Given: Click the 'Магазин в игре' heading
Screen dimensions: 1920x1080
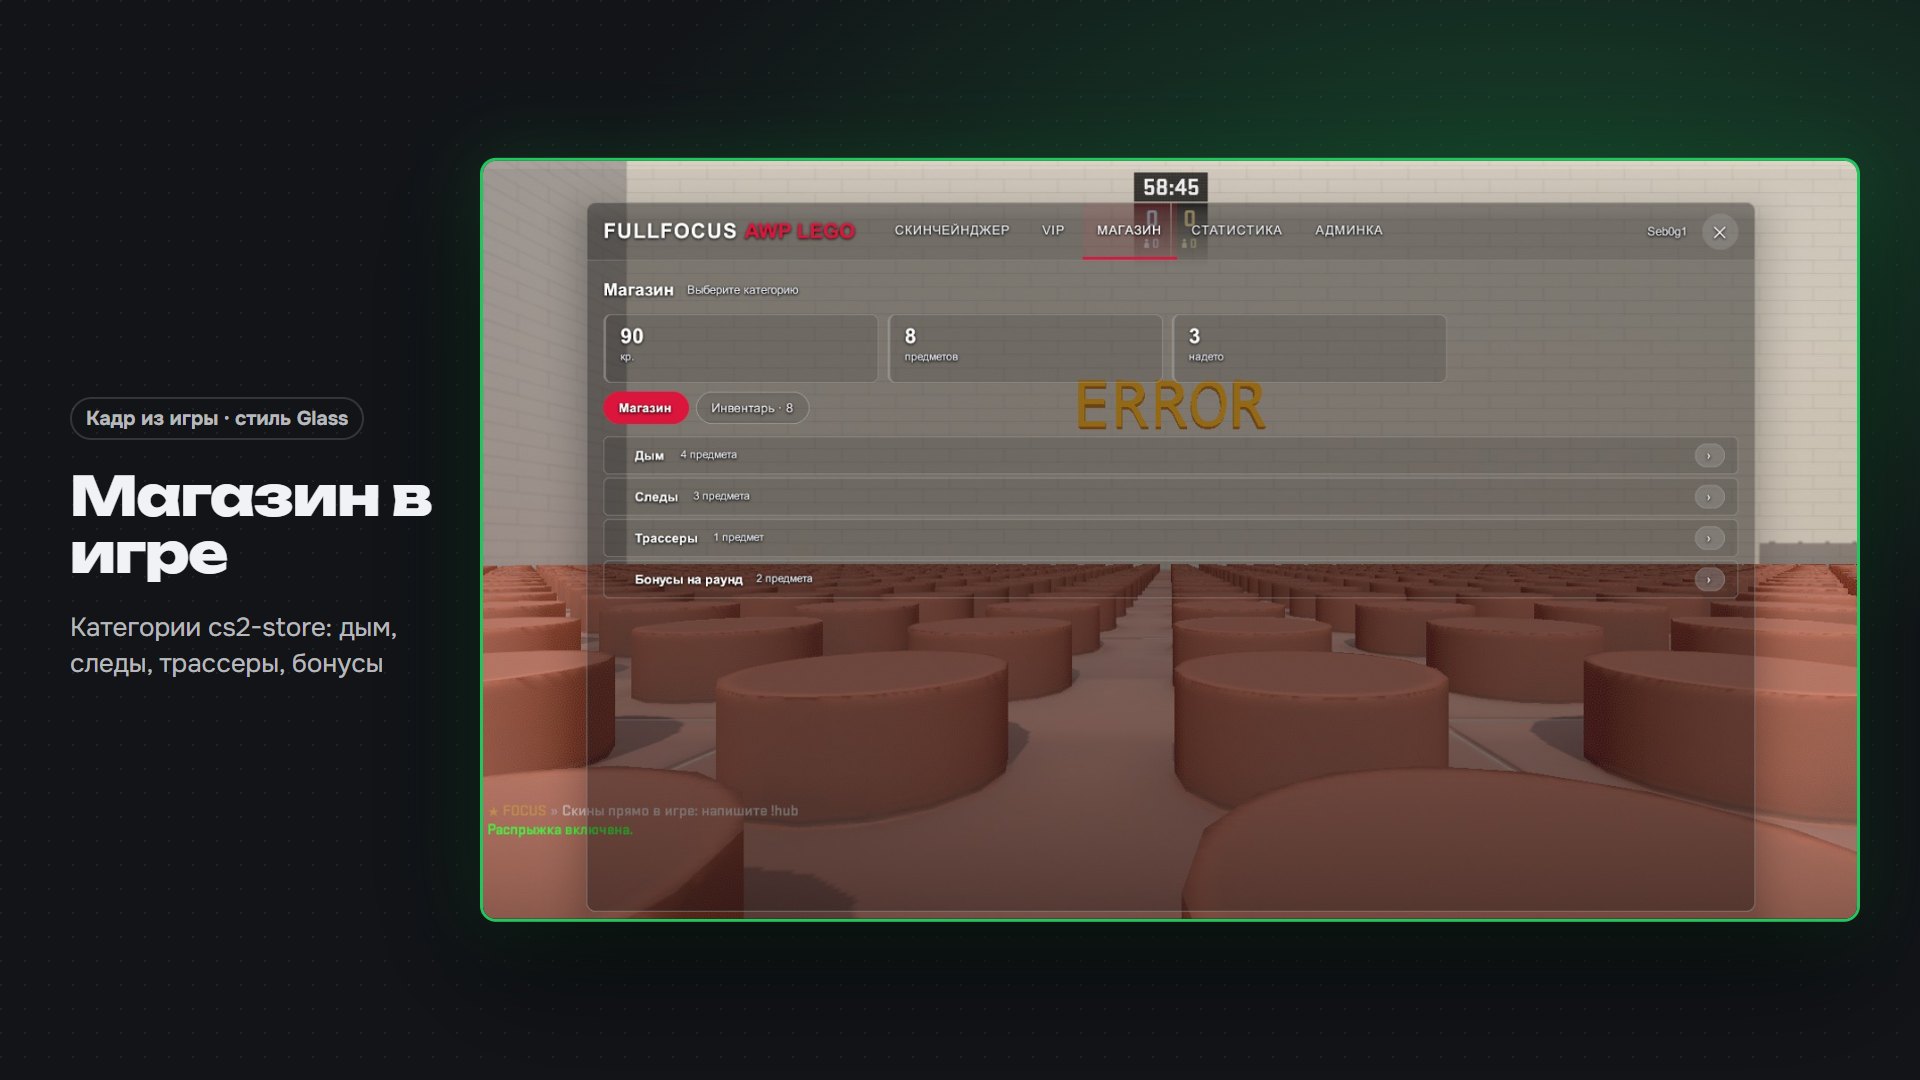Looking at the screenshot, I should [251, 524].
